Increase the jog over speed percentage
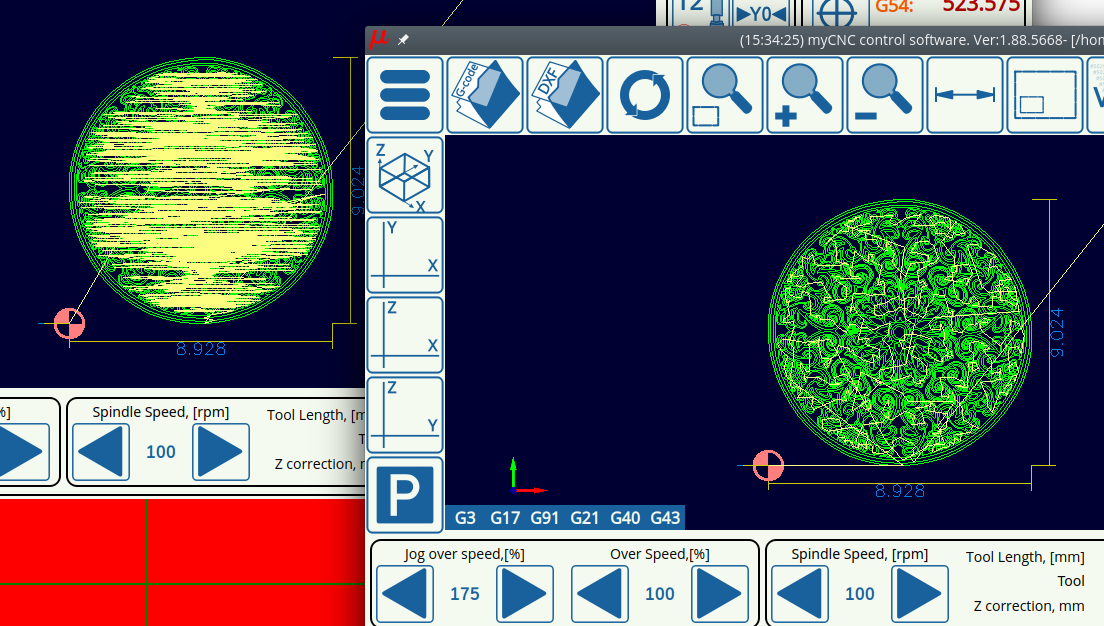The width and height of the screenshot is (1104, 626). 525,594
